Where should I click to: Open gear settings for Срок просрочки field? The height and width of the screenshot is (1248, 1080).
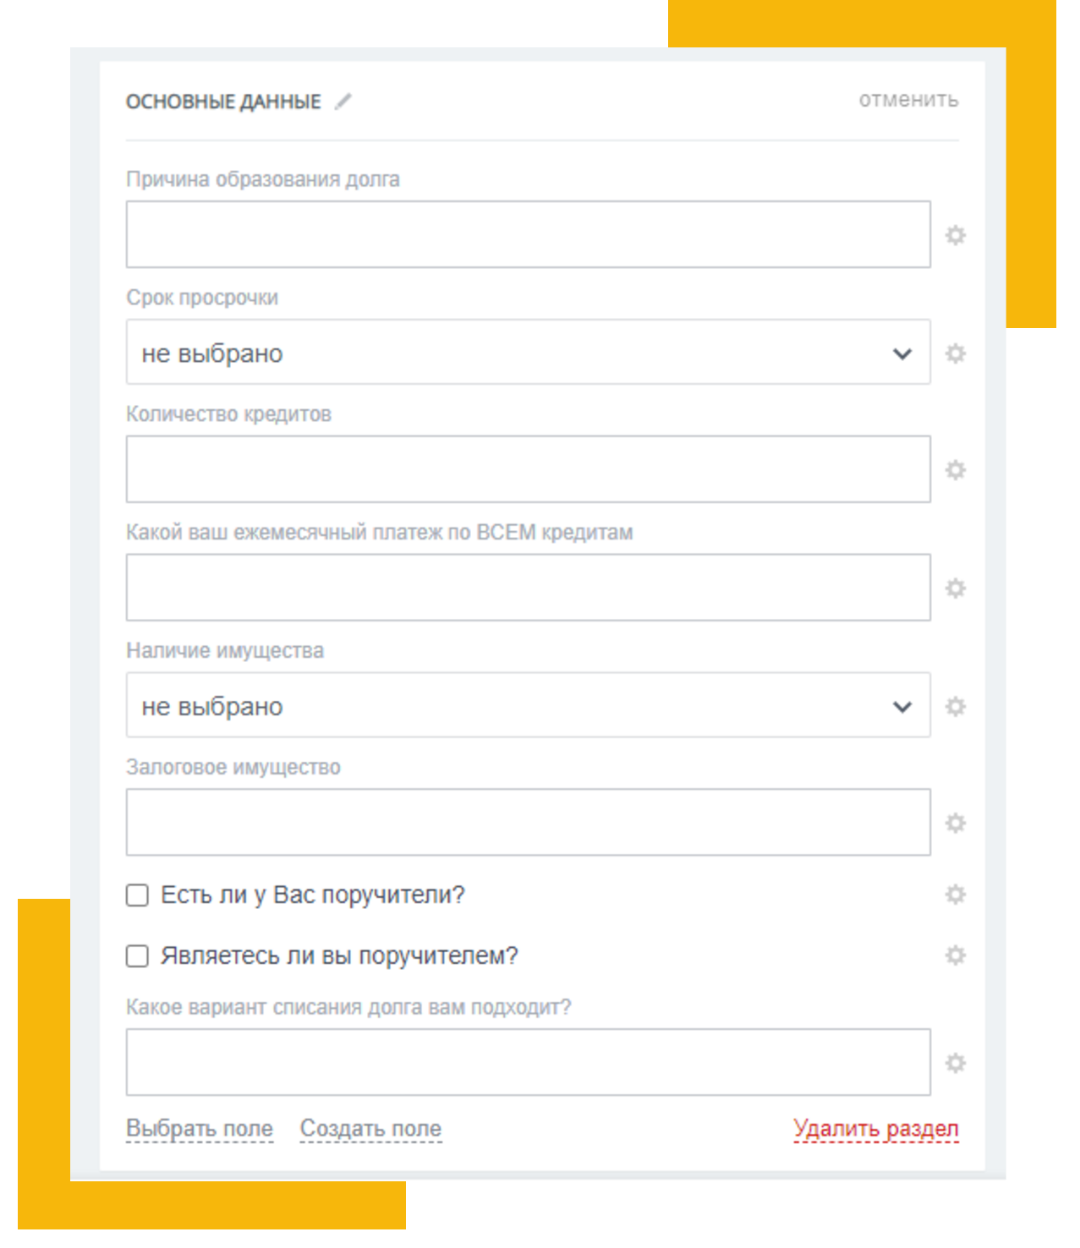pos(956,353)
